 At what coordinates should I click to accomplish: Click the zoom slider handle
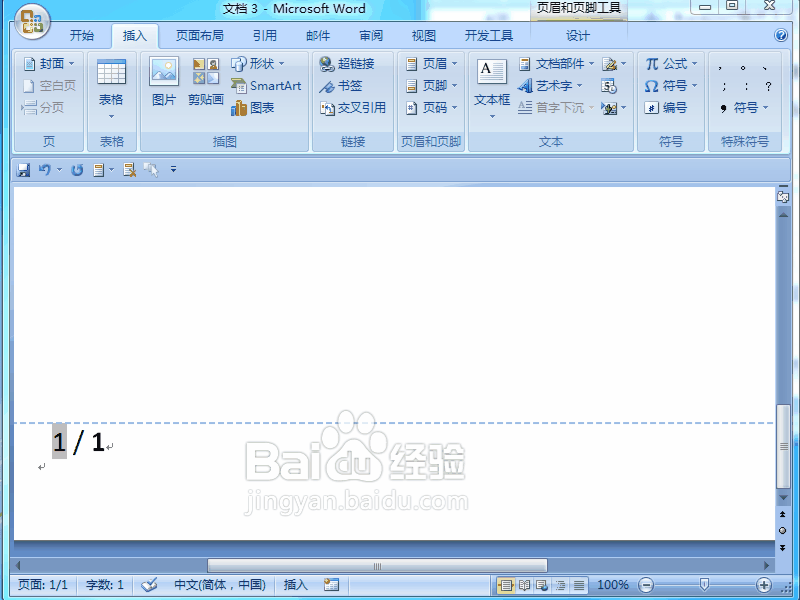point(704,584)
